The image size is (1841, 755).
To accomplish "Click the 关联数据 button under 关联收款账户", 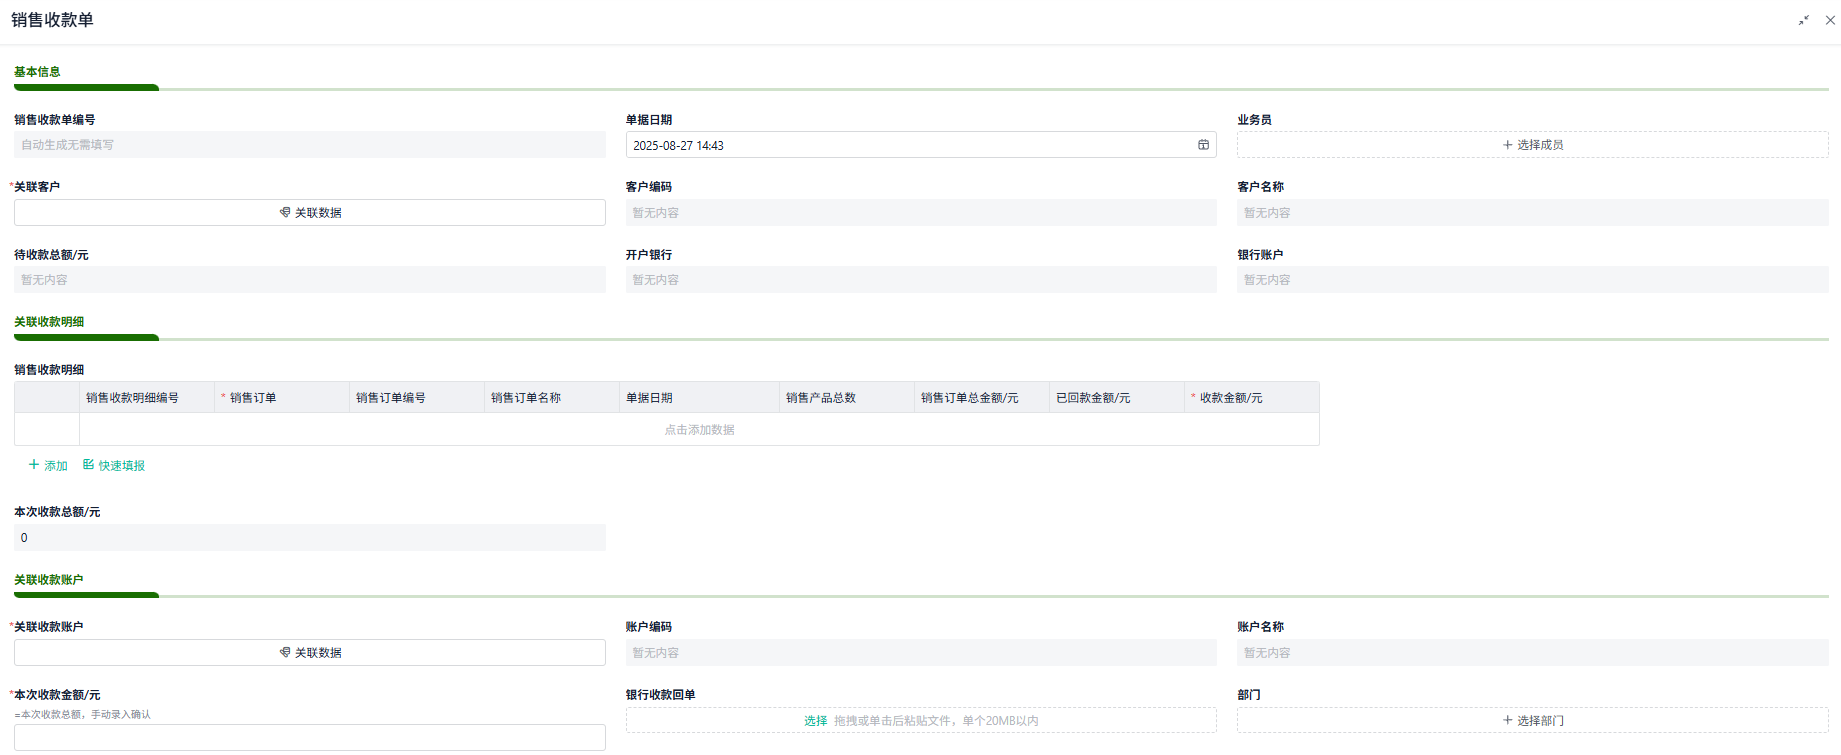I will point(310,652).
